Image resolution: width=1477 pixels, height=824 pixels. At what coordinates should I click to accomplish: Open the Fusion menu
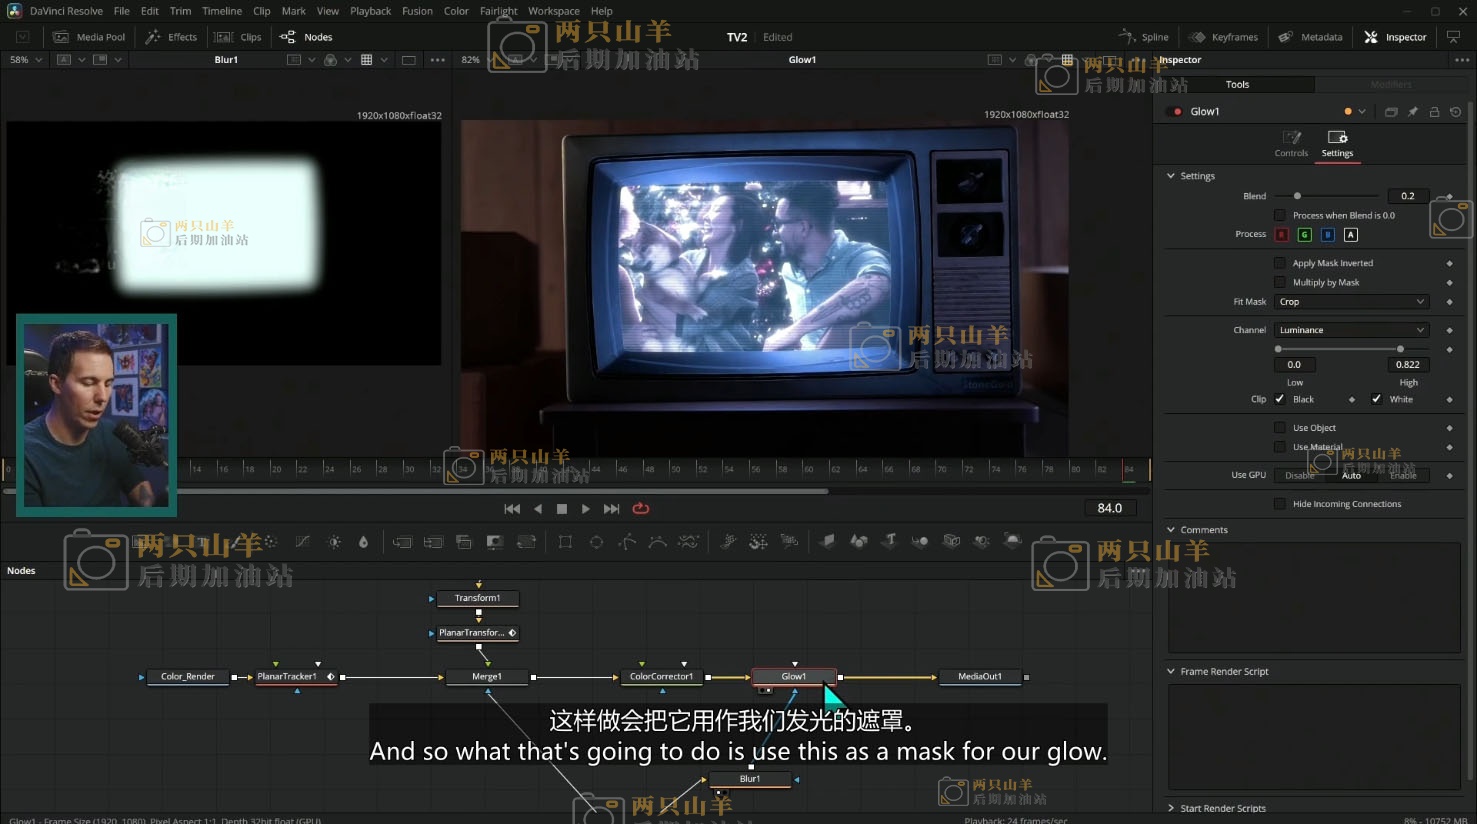417,11
